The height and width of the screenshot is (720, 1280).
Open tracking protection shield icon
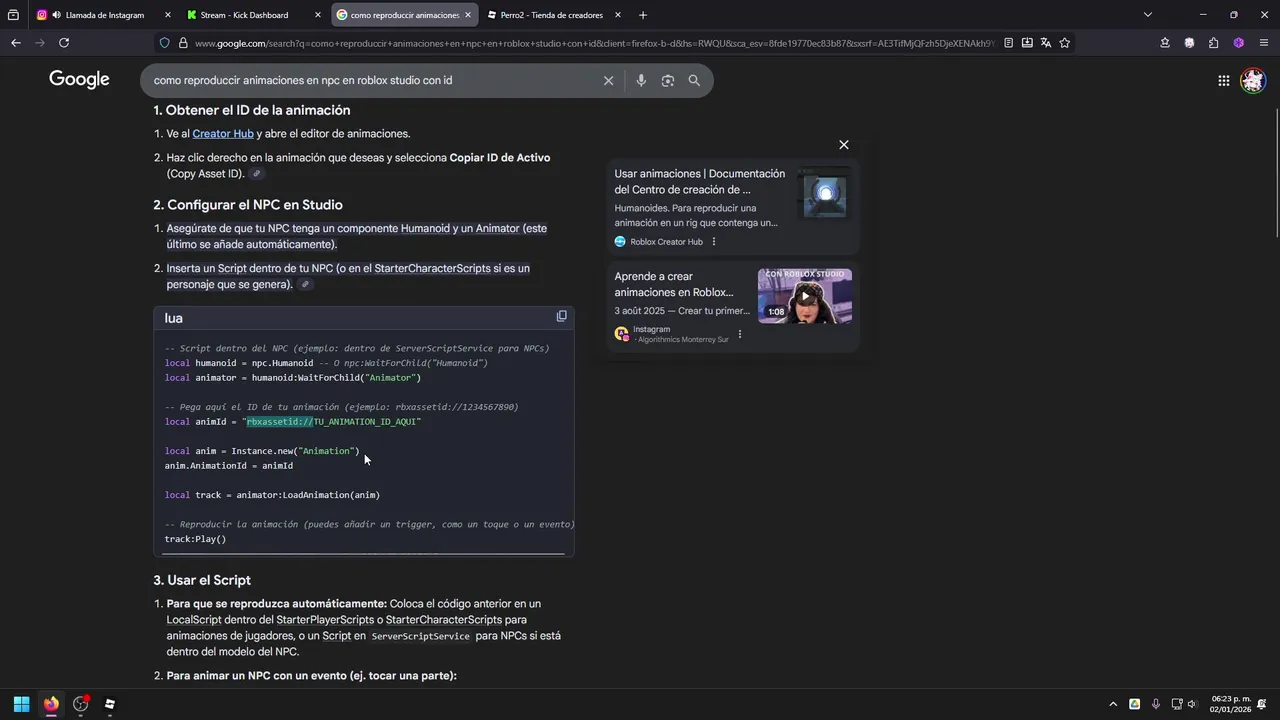[x=164, y=43]
